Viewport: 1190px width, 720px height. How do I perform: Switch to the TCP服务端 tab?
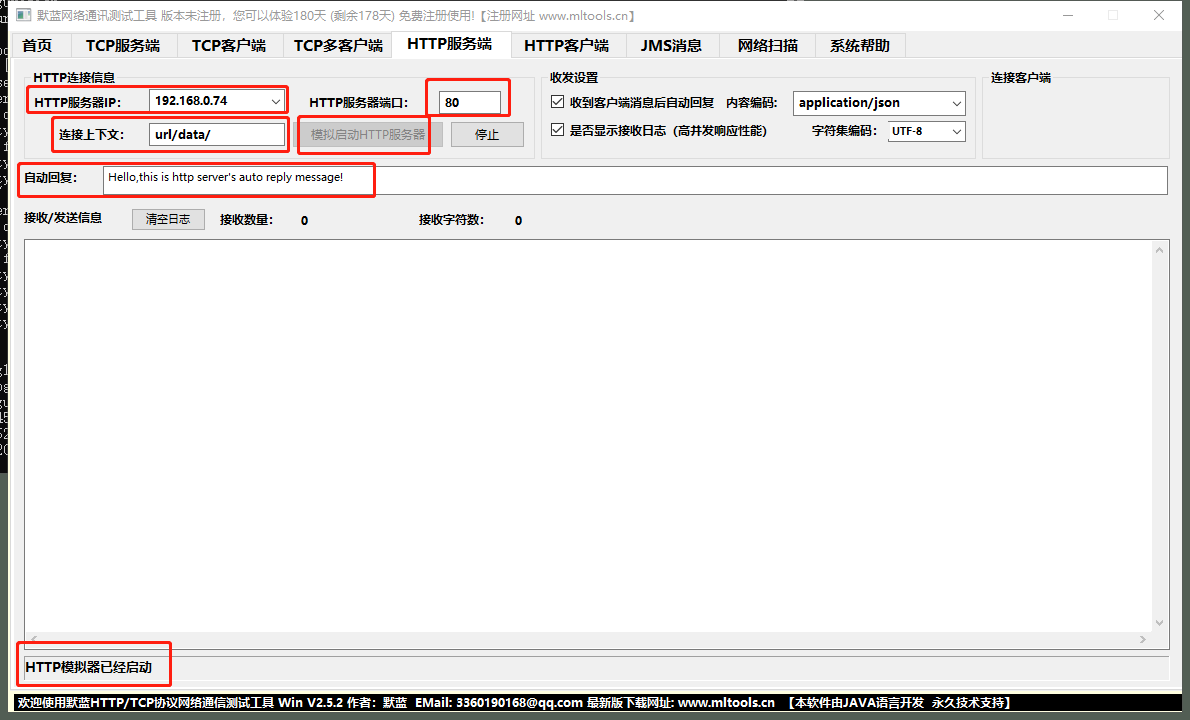click(x=123, y=46)
